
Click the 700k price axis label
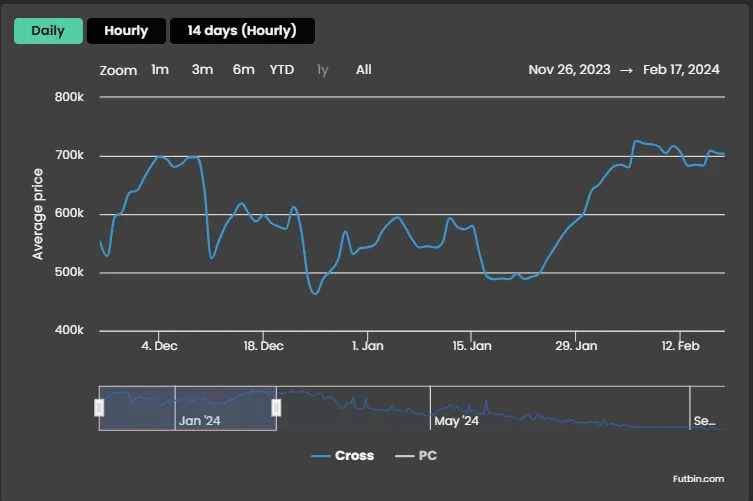click(69, 155)
